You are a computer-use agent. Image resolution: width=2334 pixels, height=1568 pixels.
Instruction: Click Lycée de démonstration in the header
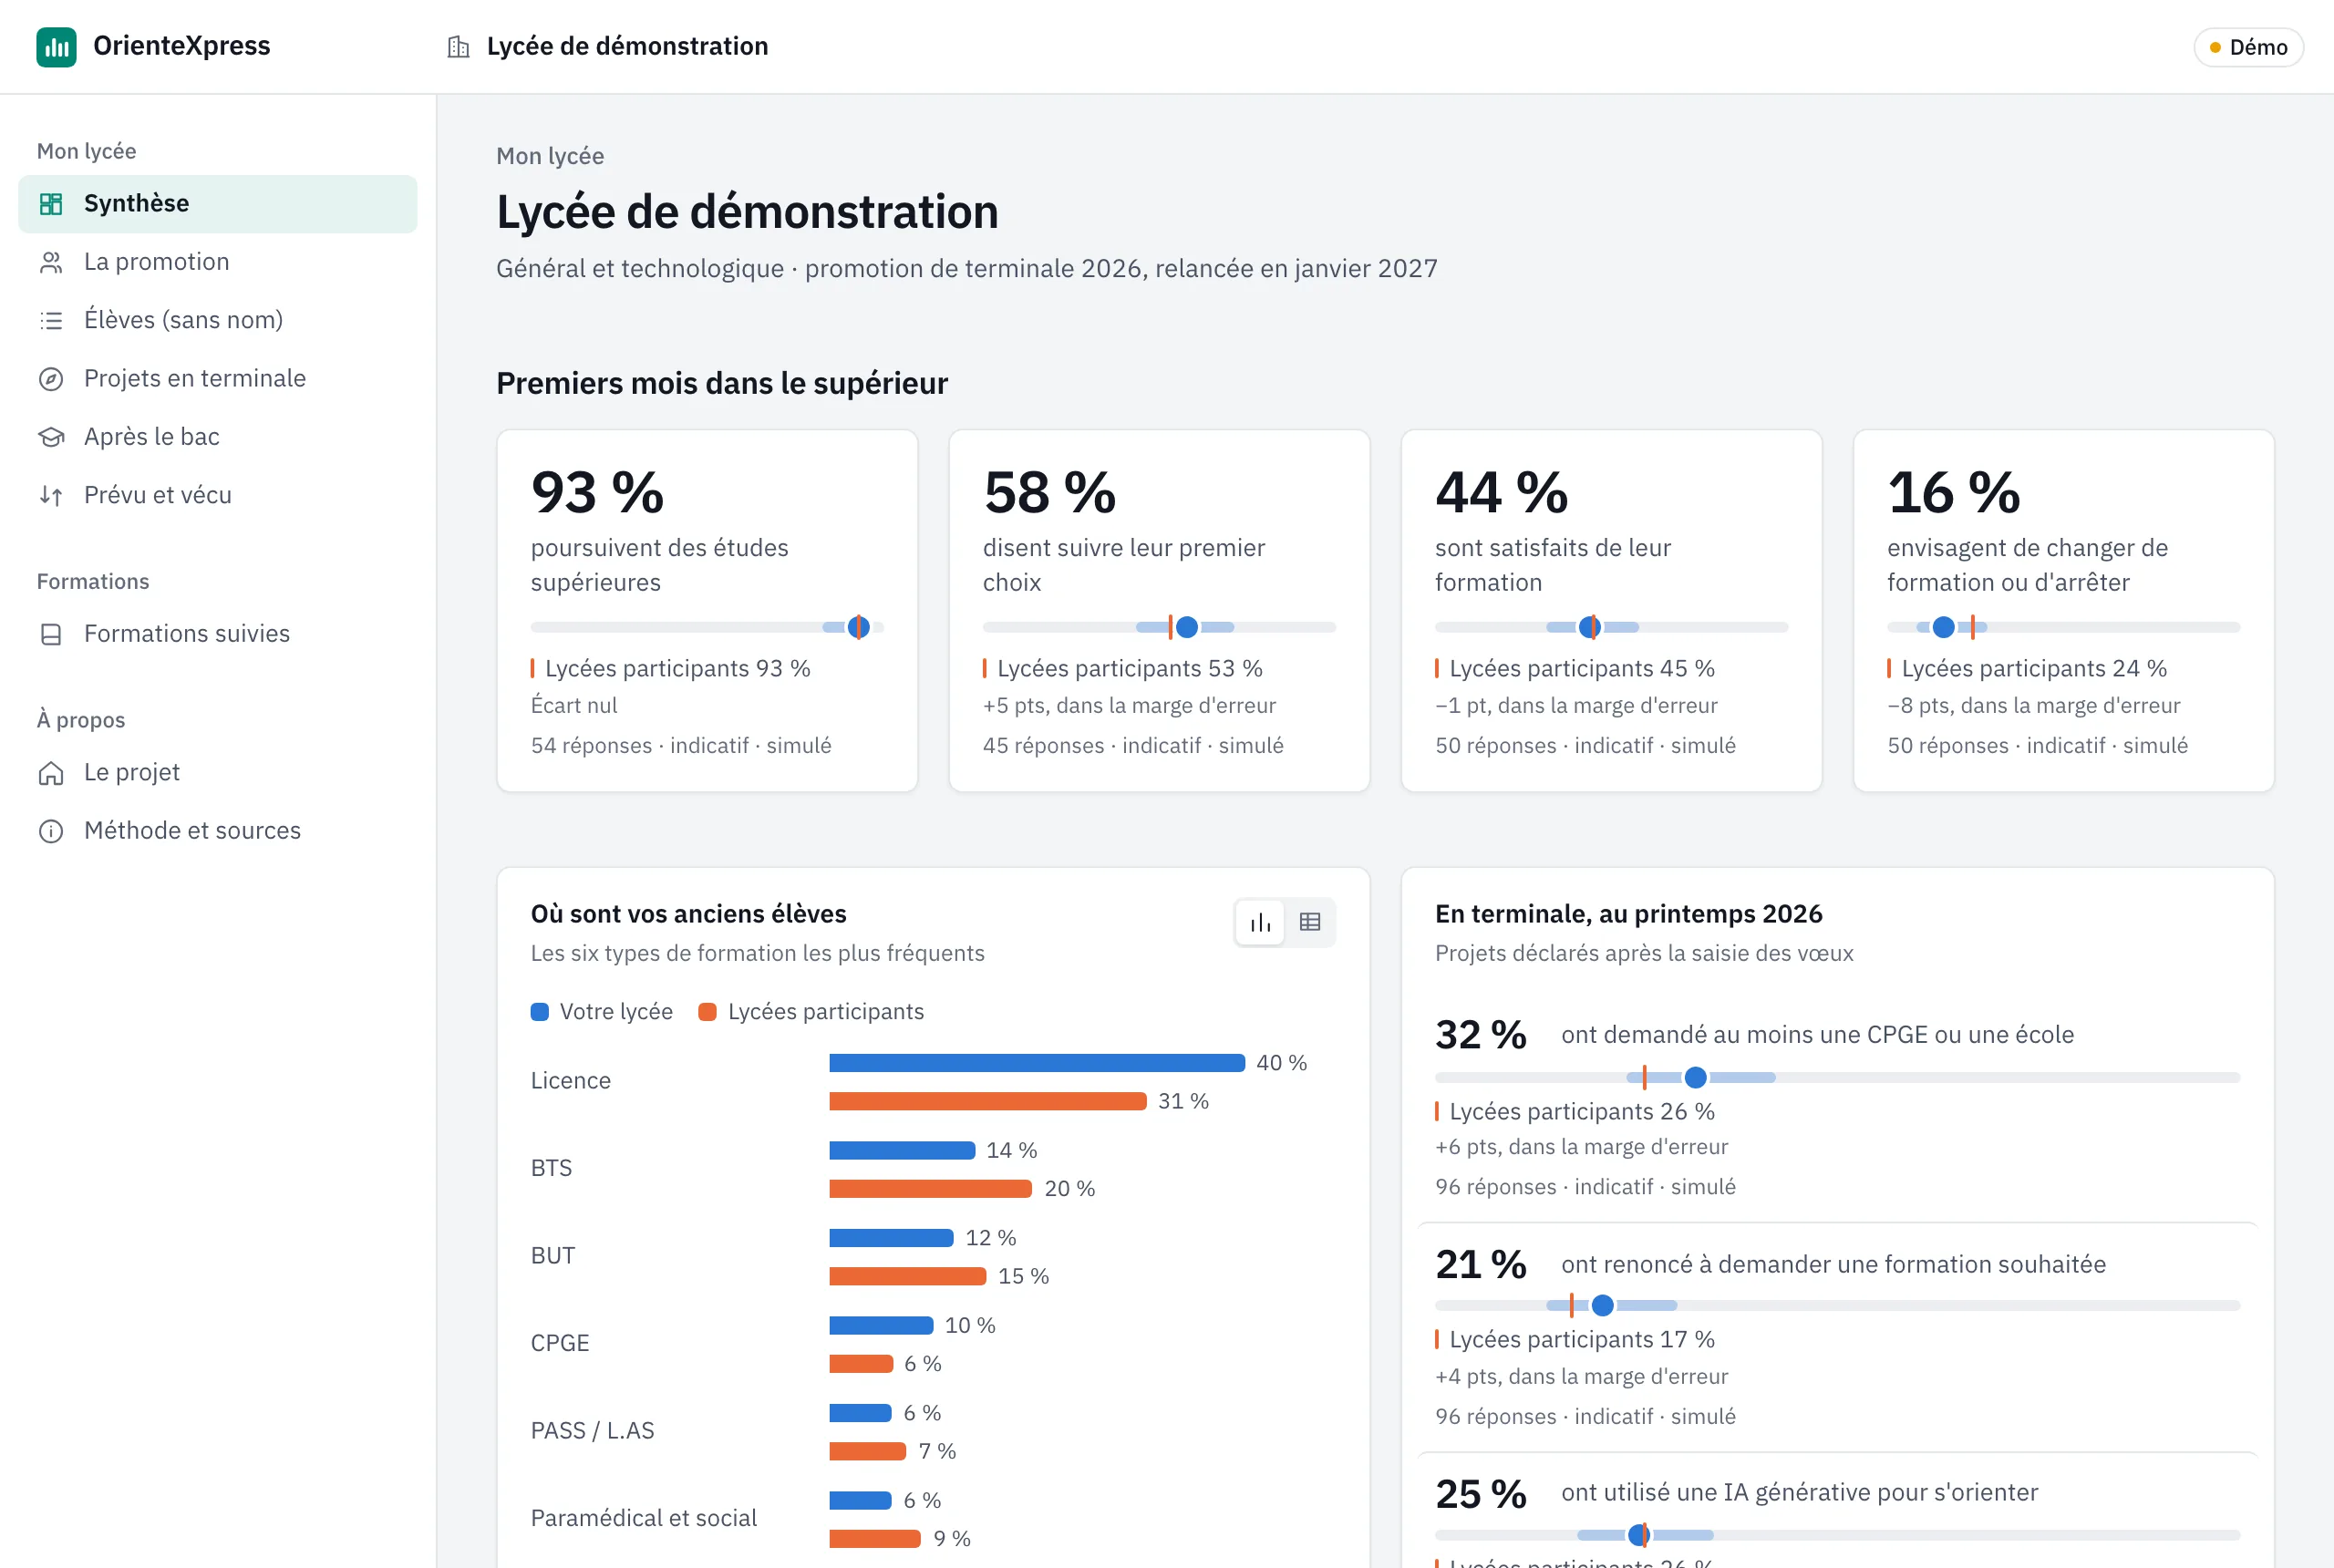pyautogui.click(x=627, y=47)
